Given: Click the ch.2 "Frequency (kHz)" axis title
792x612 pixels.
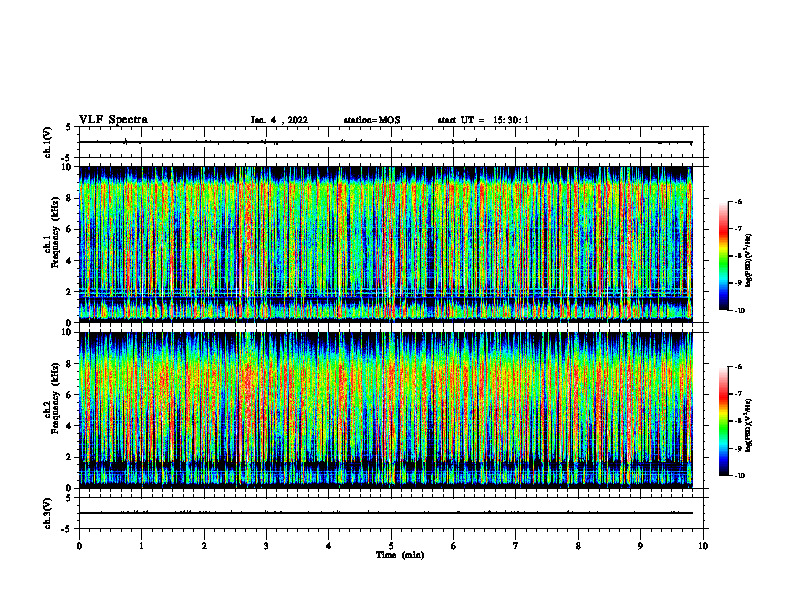Looking at the screenshot, I should coord(55,398).
